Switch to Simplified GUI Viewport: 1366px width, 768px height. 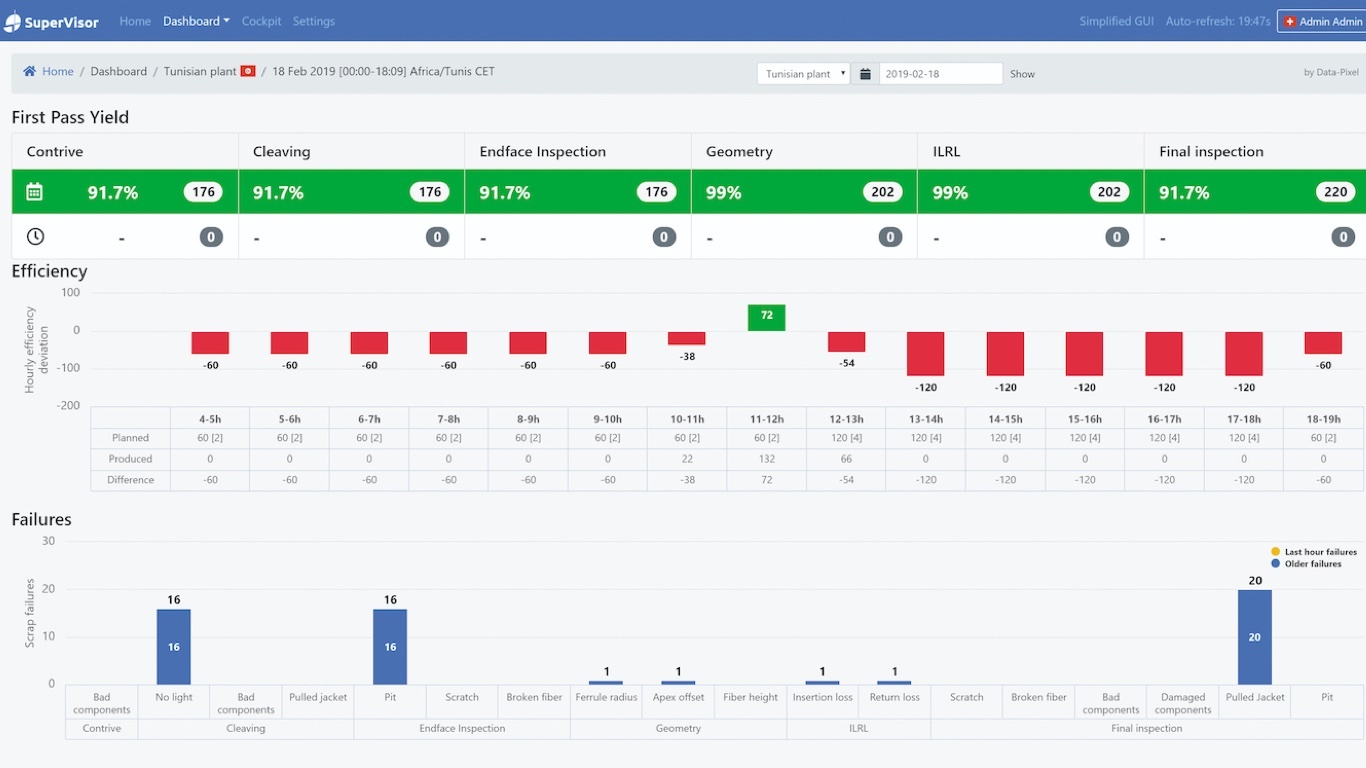1116,21
